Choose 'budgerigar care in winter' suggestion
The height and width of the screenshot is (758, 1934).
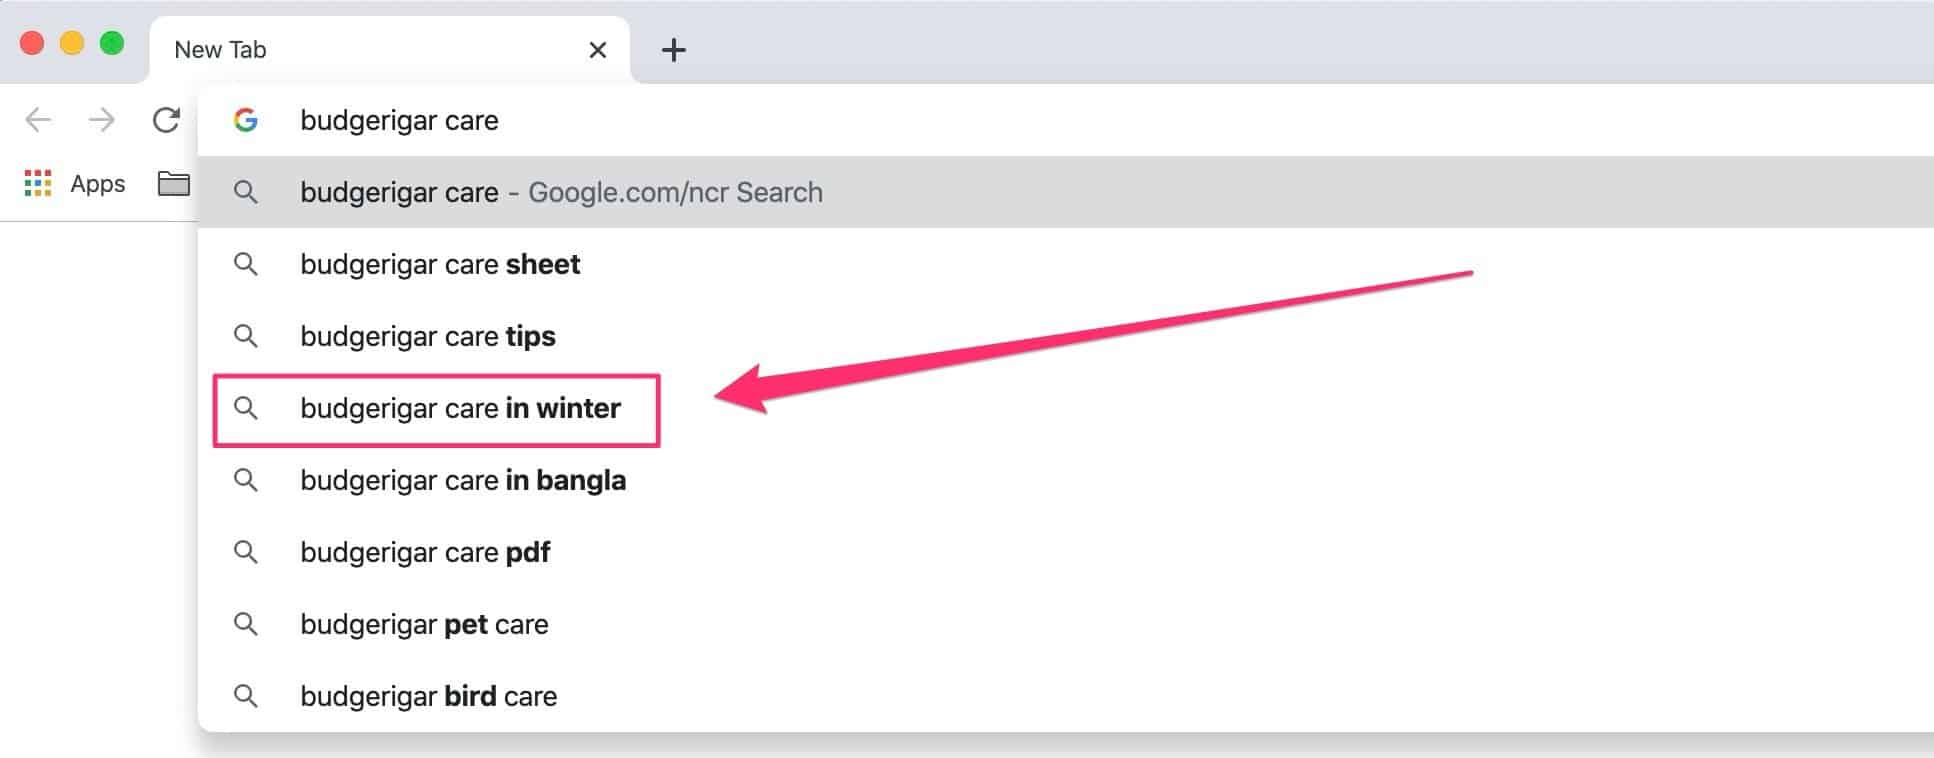(460, 408)
